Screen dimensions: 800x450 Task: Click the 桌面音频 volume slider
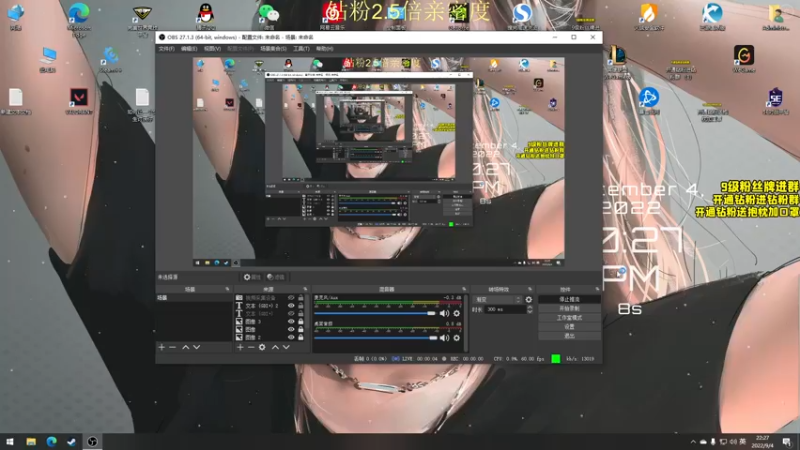pos(376,338)
